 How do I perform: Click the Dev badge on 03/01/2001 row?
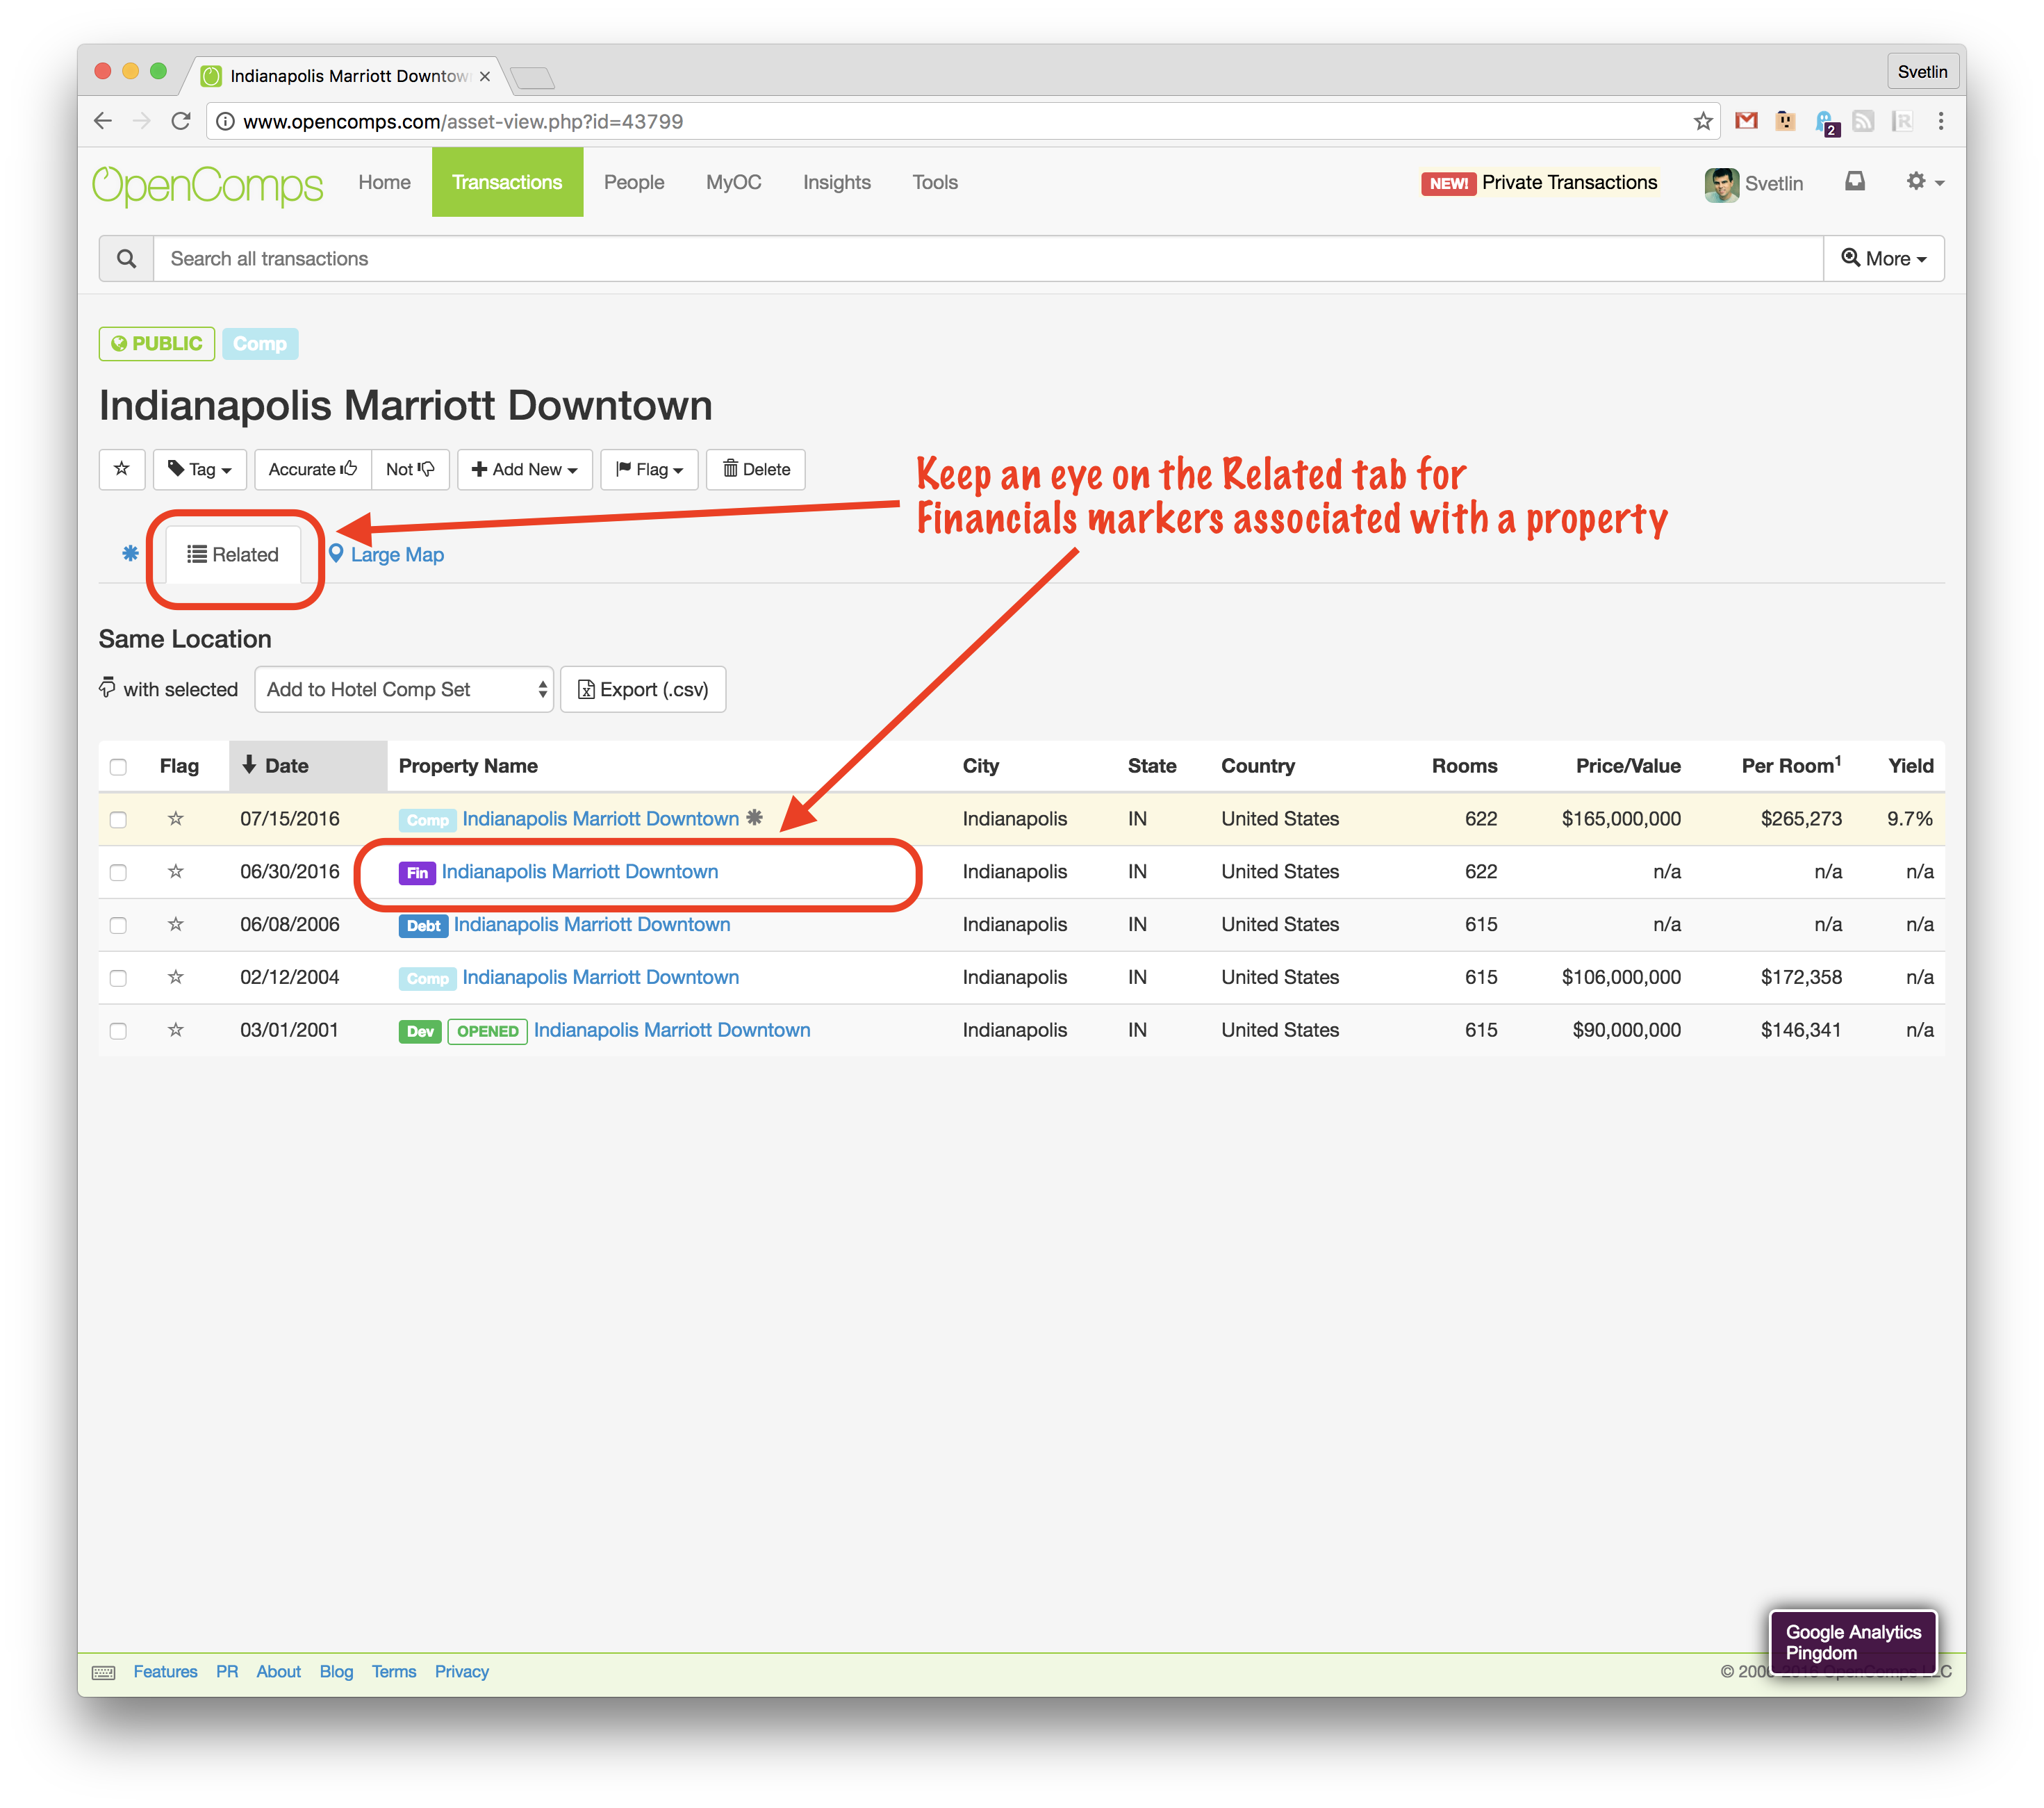(x=420, y=1031)
